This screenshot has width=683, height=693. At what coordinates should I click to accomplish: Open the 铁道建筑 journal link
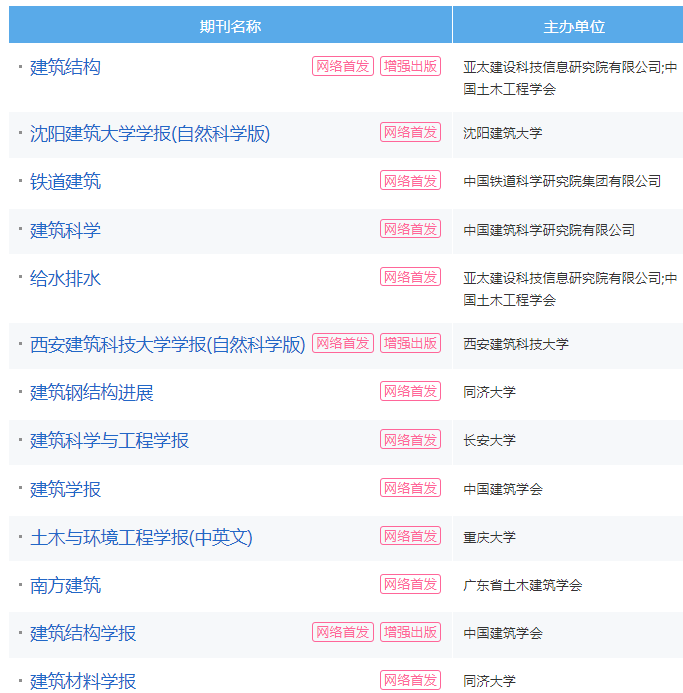click(65, 182)
